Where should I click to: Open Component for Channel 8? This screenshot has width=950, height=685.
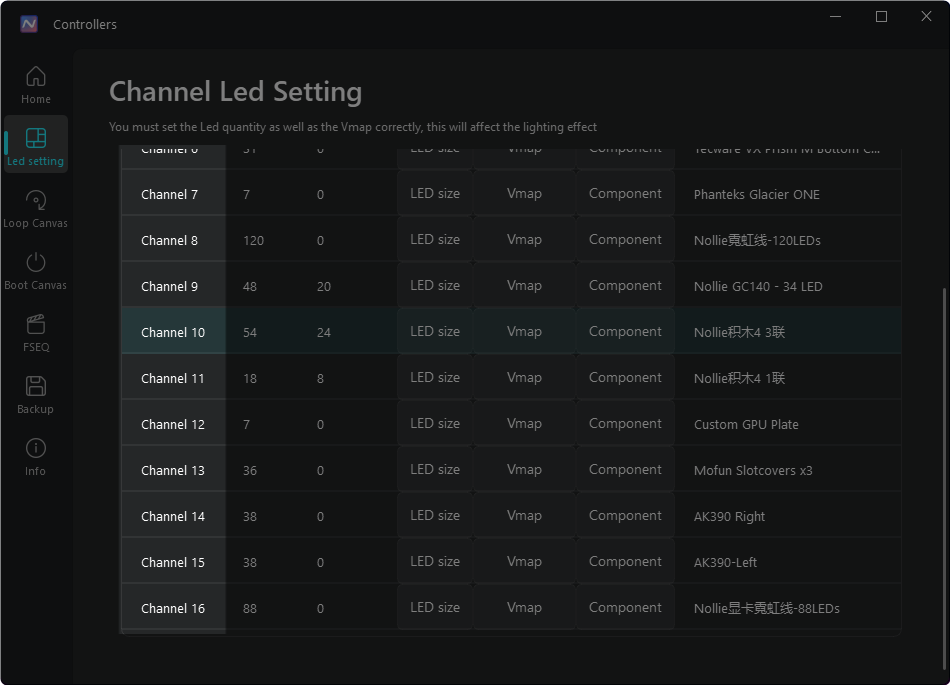point(625,239)
